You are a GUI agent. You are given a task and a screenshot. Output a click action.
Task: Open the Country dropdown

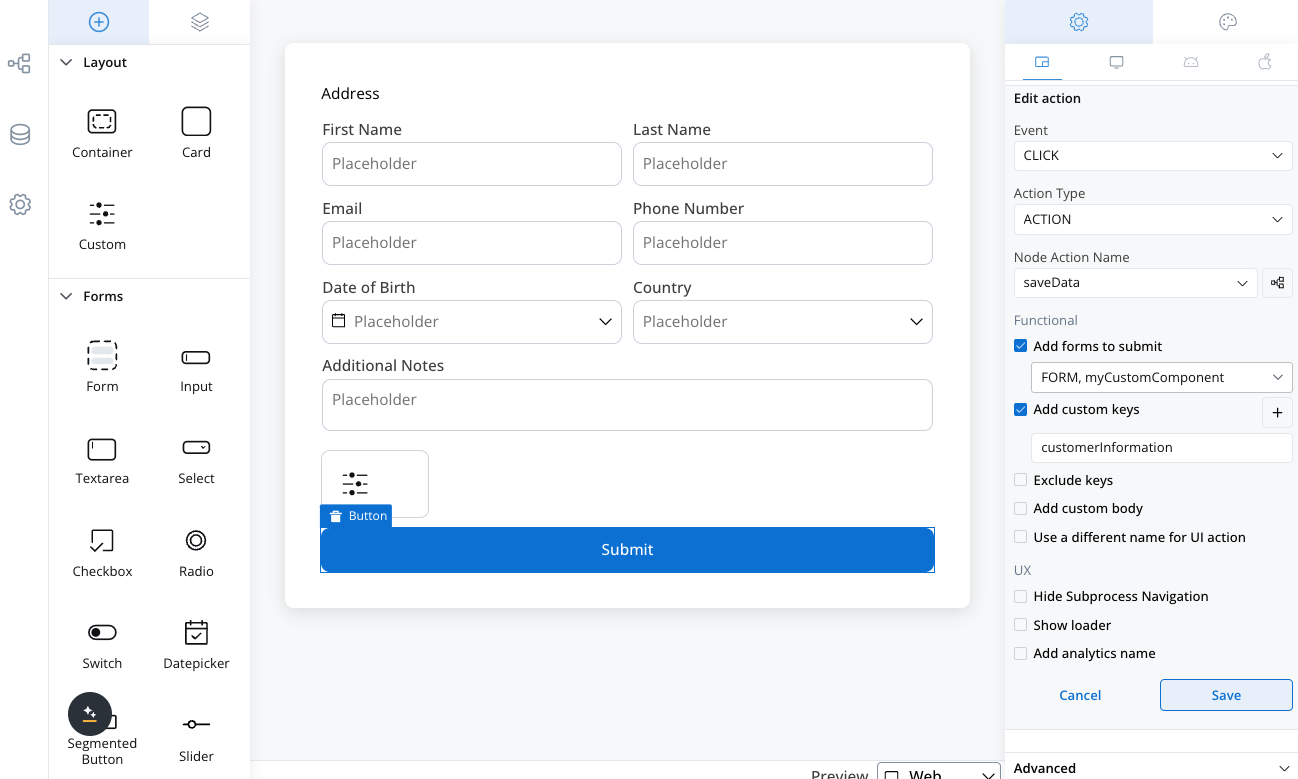[x=783, y=322]
